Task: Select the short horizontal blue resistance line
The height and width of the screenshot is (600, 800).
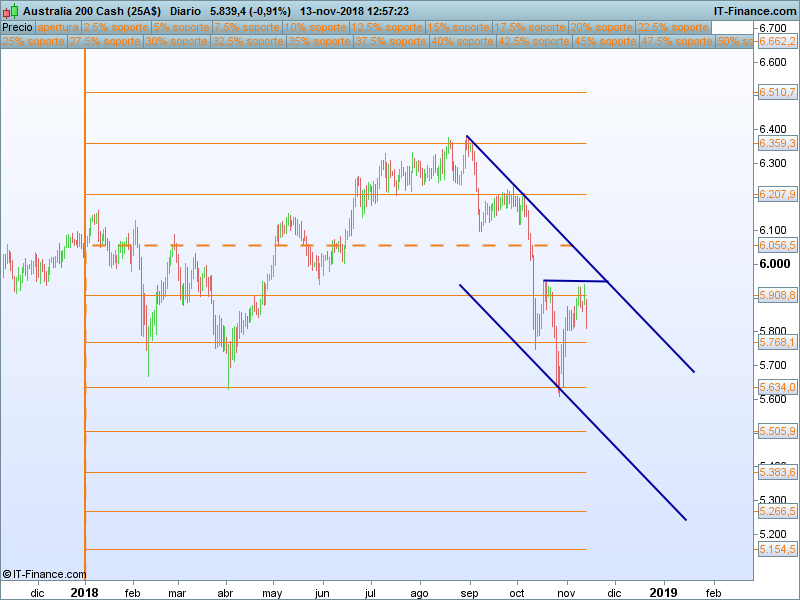Action: (x=576, y=281)
